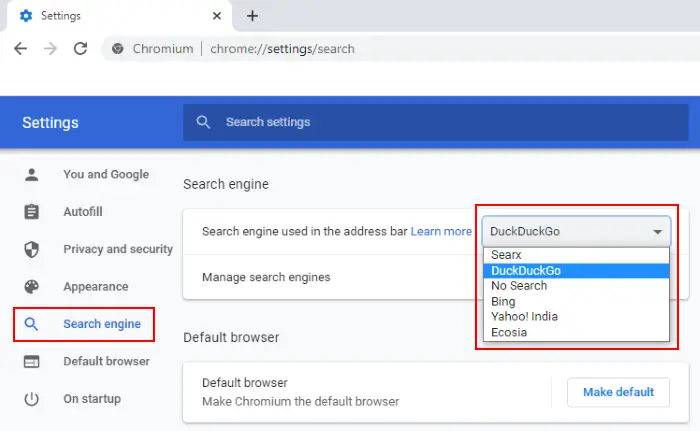Image resolution: width=700 pixels, height=431 pixels.
Task: Go to Privacy and security section
Action: click(x=118, y=249)
